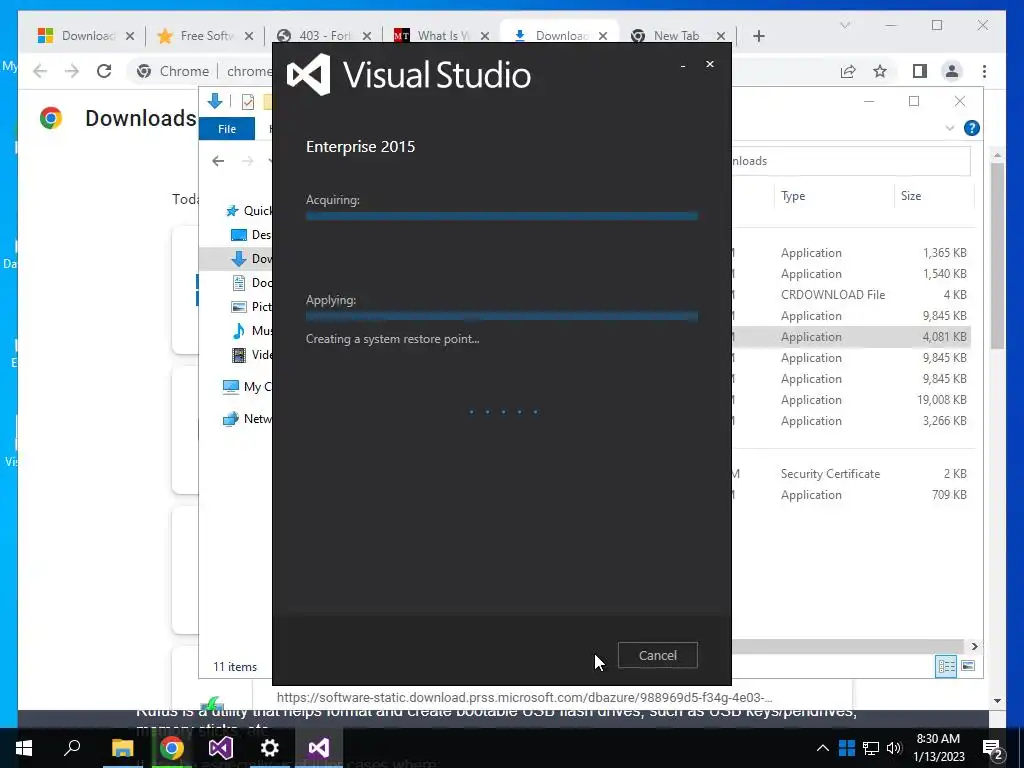The image size is (1024, 768).
Task: Switch Explorer to details view icon
Action: (946, 666)
